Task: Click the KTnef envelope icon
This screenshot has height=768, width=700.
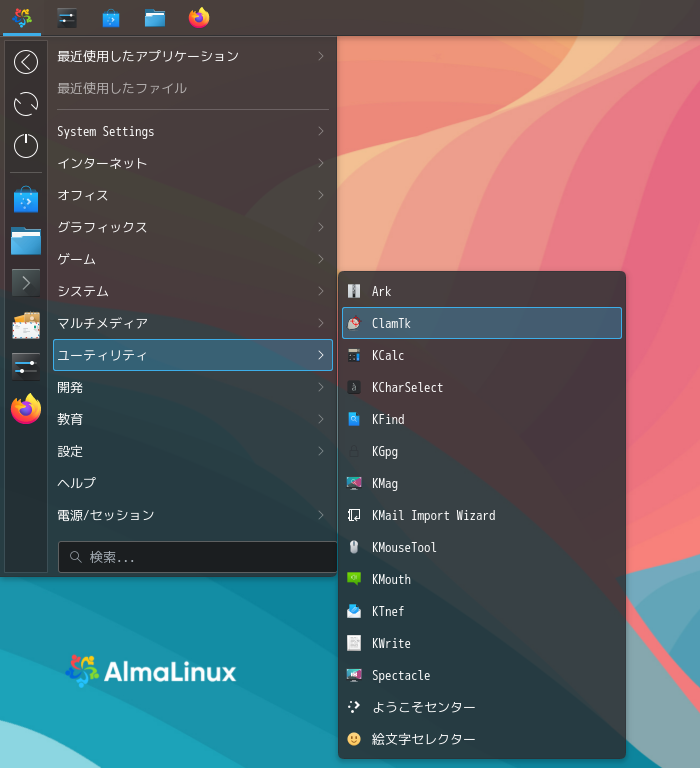Action: [354, 611]
